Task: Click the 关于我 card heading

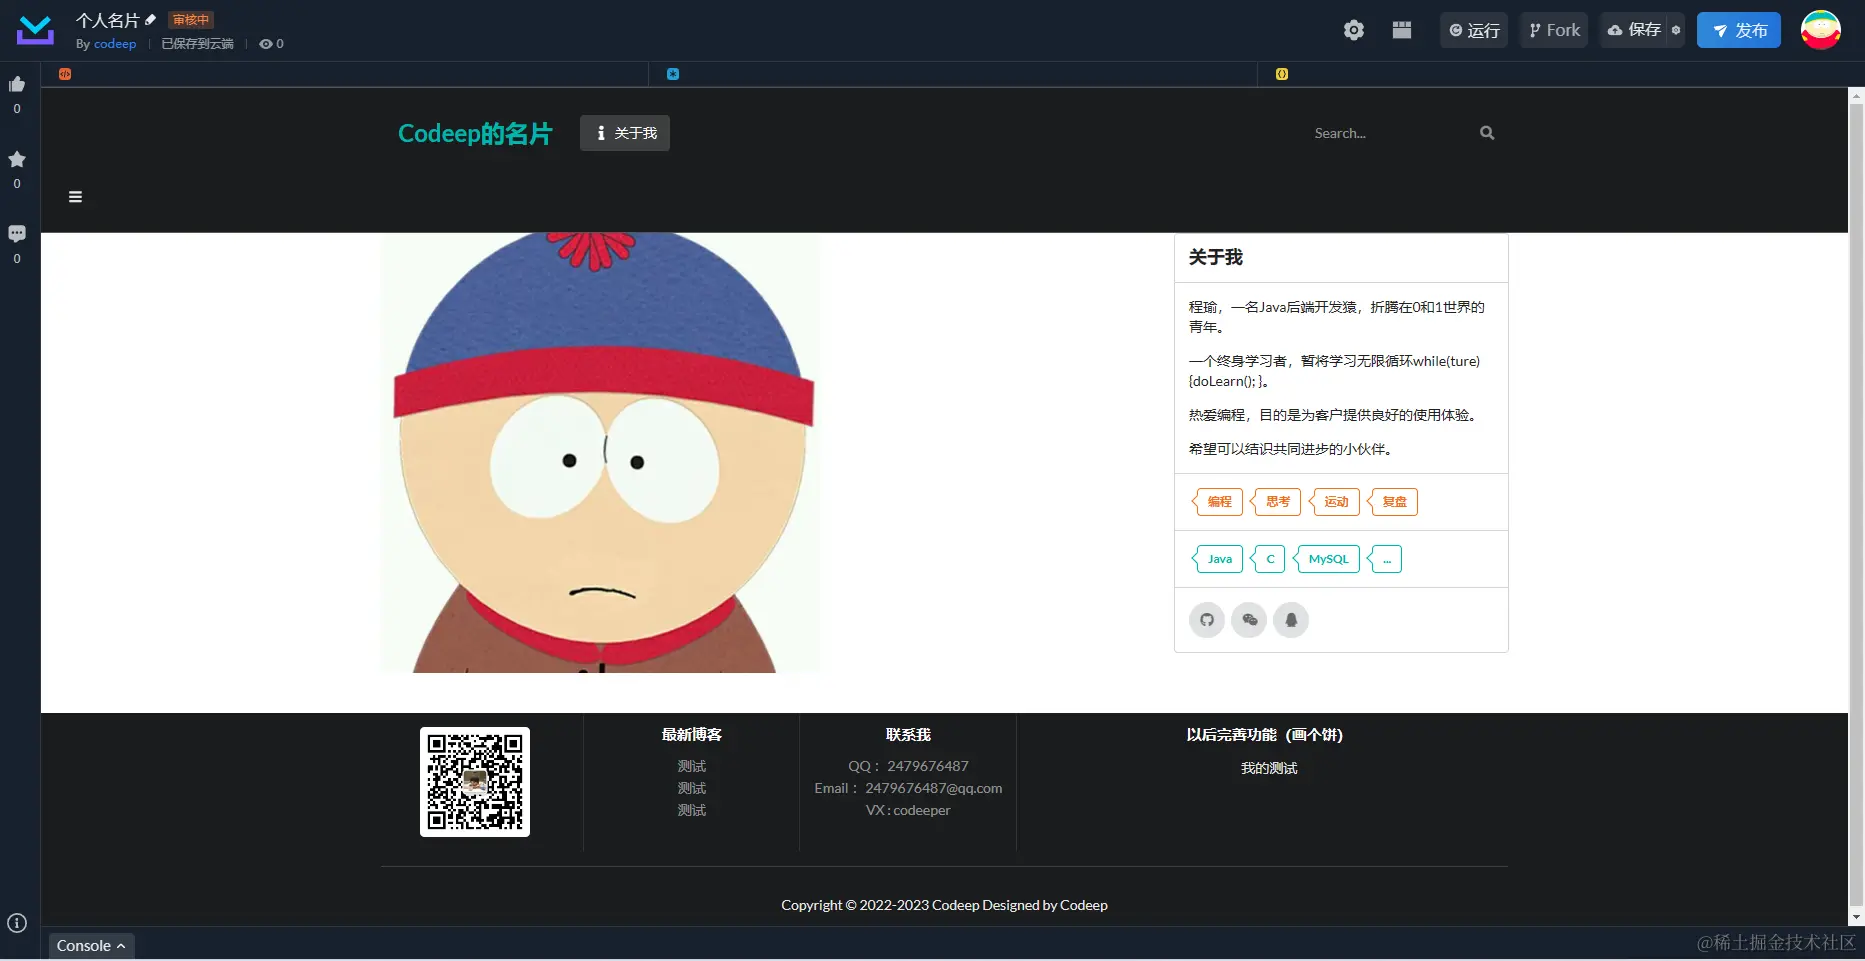Action: coord(1216,257)
